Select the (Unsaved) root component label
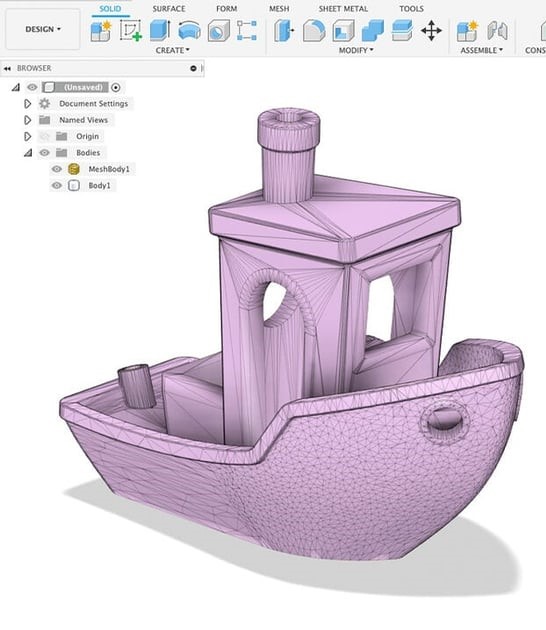 (83, 87)
